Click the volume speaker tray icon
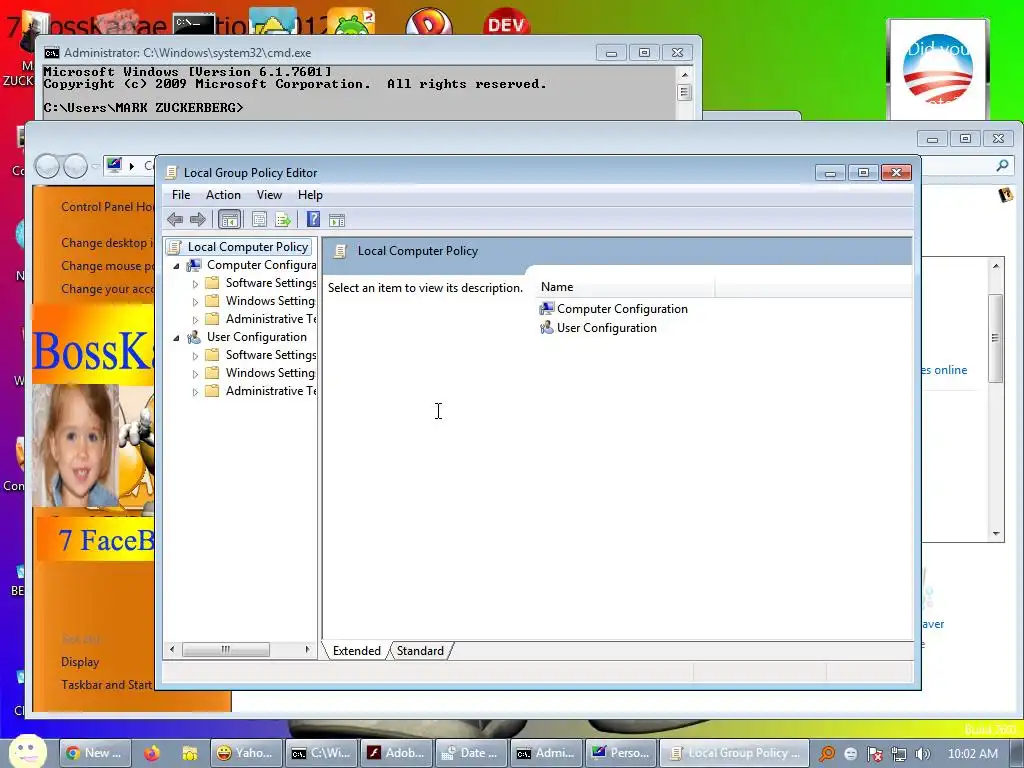This screenshot has width=1024, height=768. 923,754
